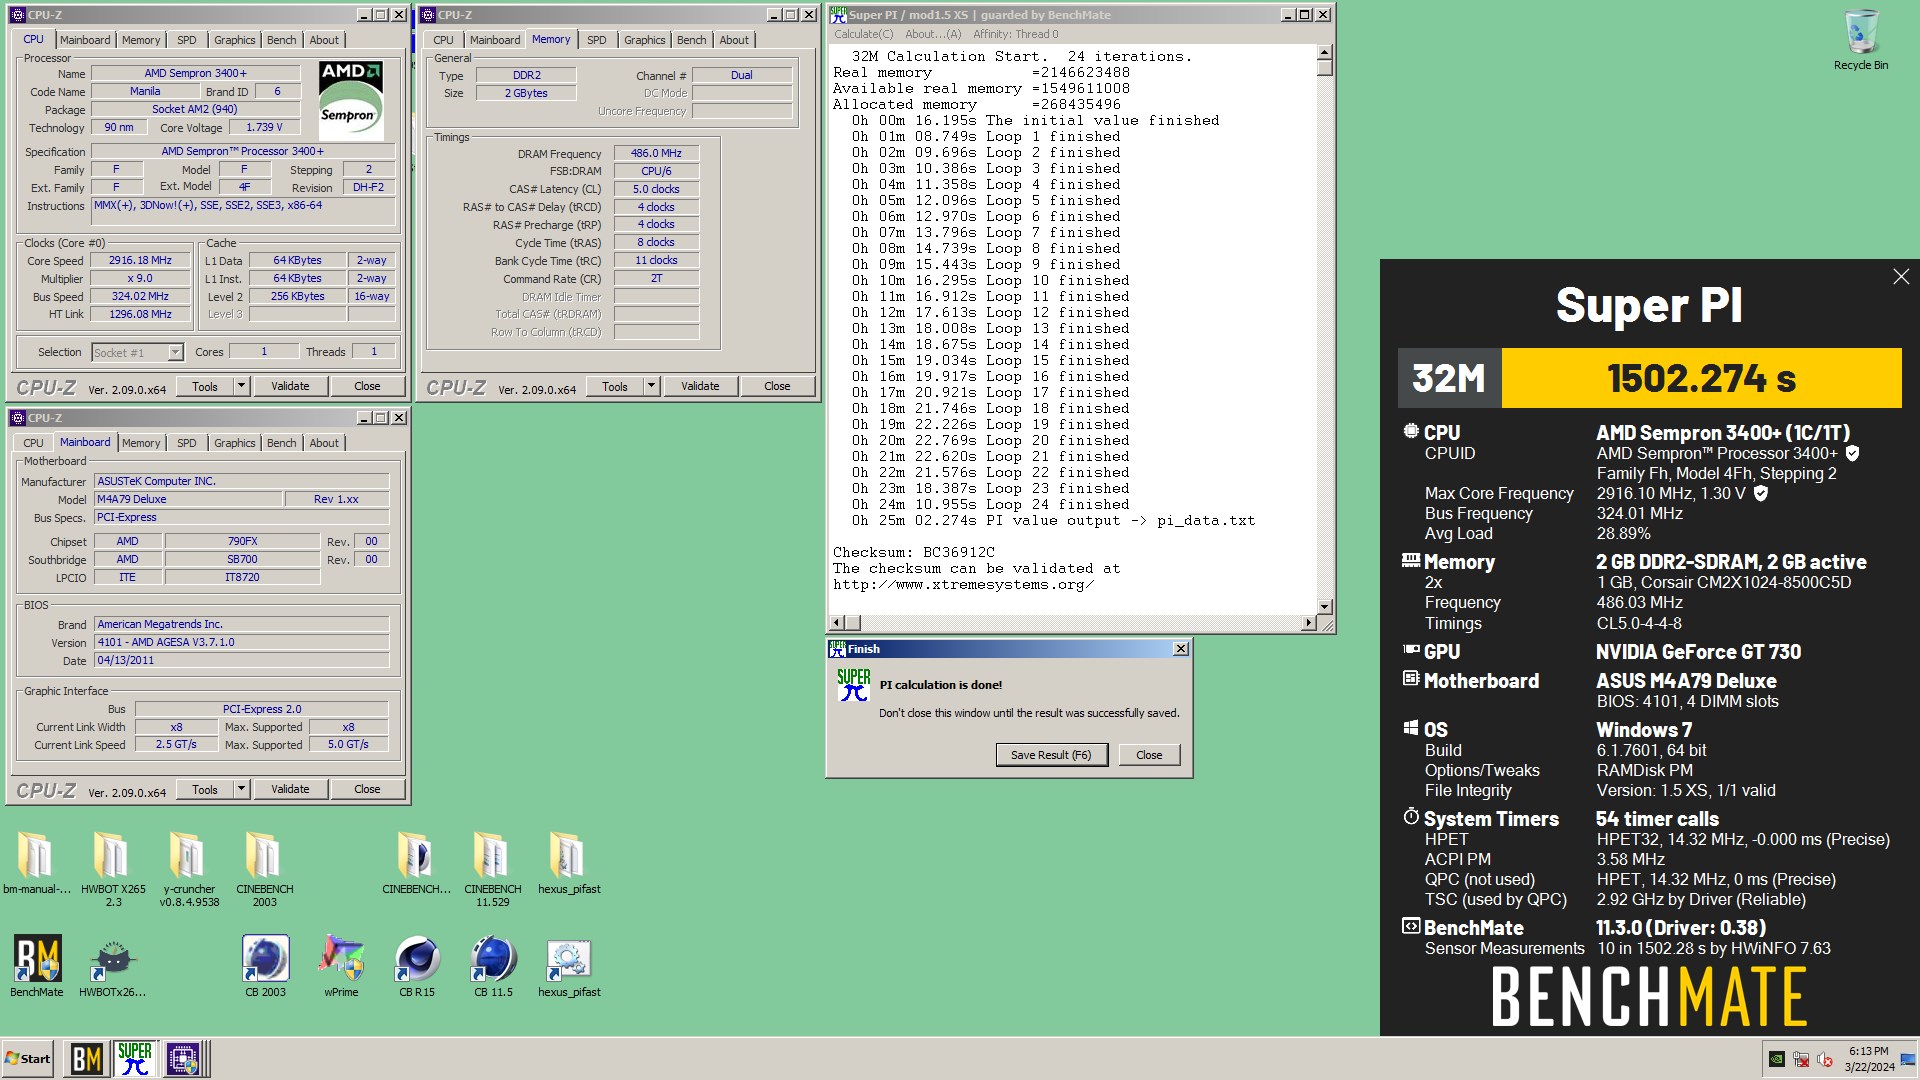The height and width of the screenshot is (1080, 1920).
Task: Click the Max Core Frequency verified badge
Action: tap(1761, 493)
